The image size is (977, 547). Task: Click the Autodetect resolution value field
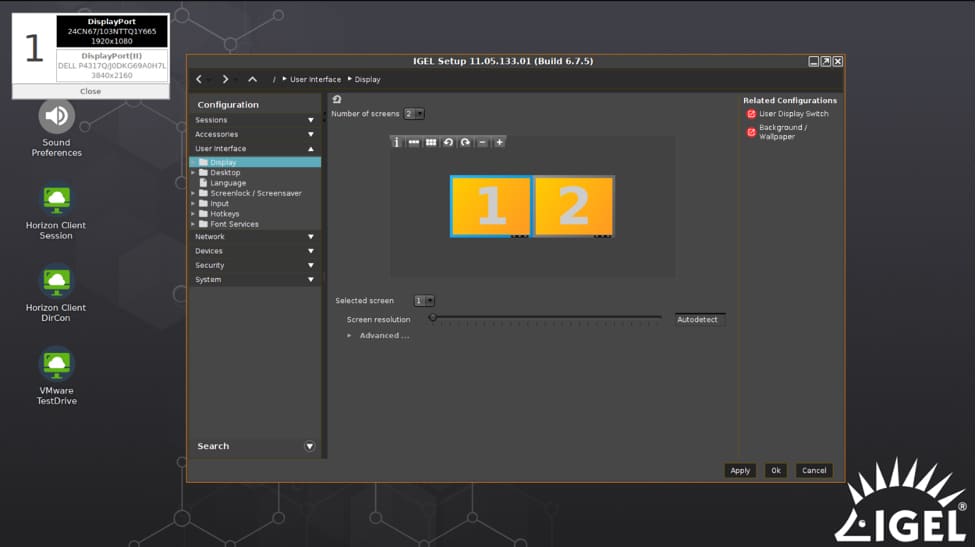[700, 320]
